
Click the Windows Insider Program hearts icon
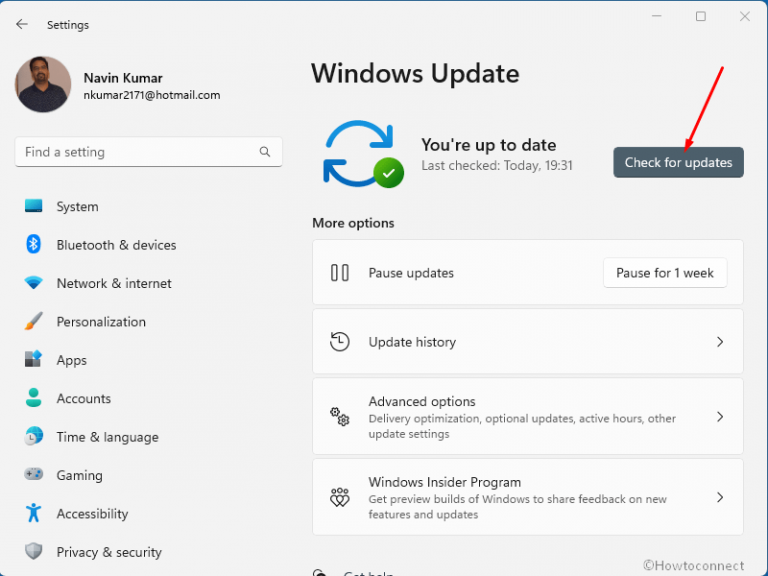(339, 497)
